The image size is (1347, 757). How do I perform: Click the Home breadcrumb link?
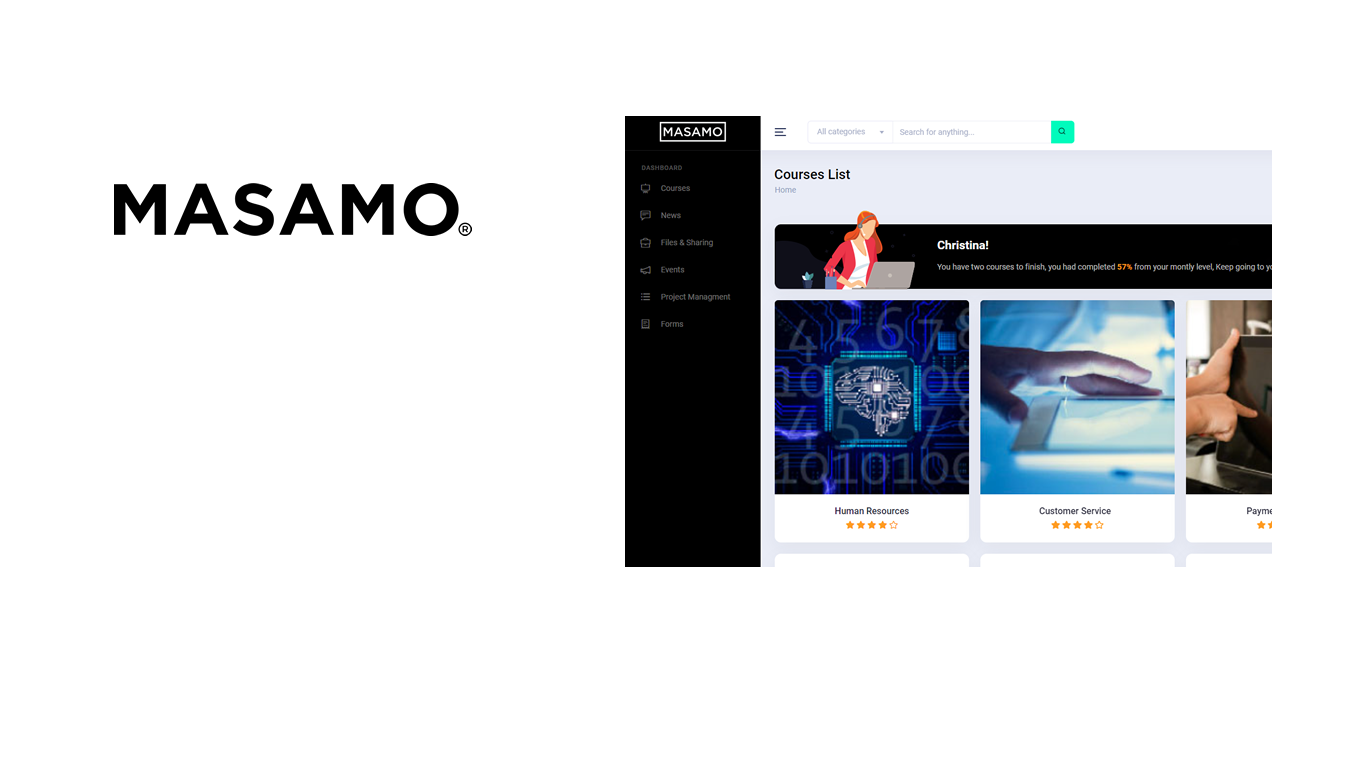tap(785, 190)
